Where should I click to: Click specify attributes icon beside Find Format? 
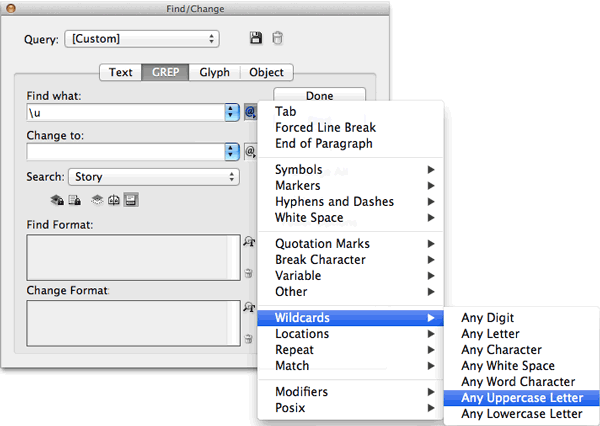coord(248,241)
